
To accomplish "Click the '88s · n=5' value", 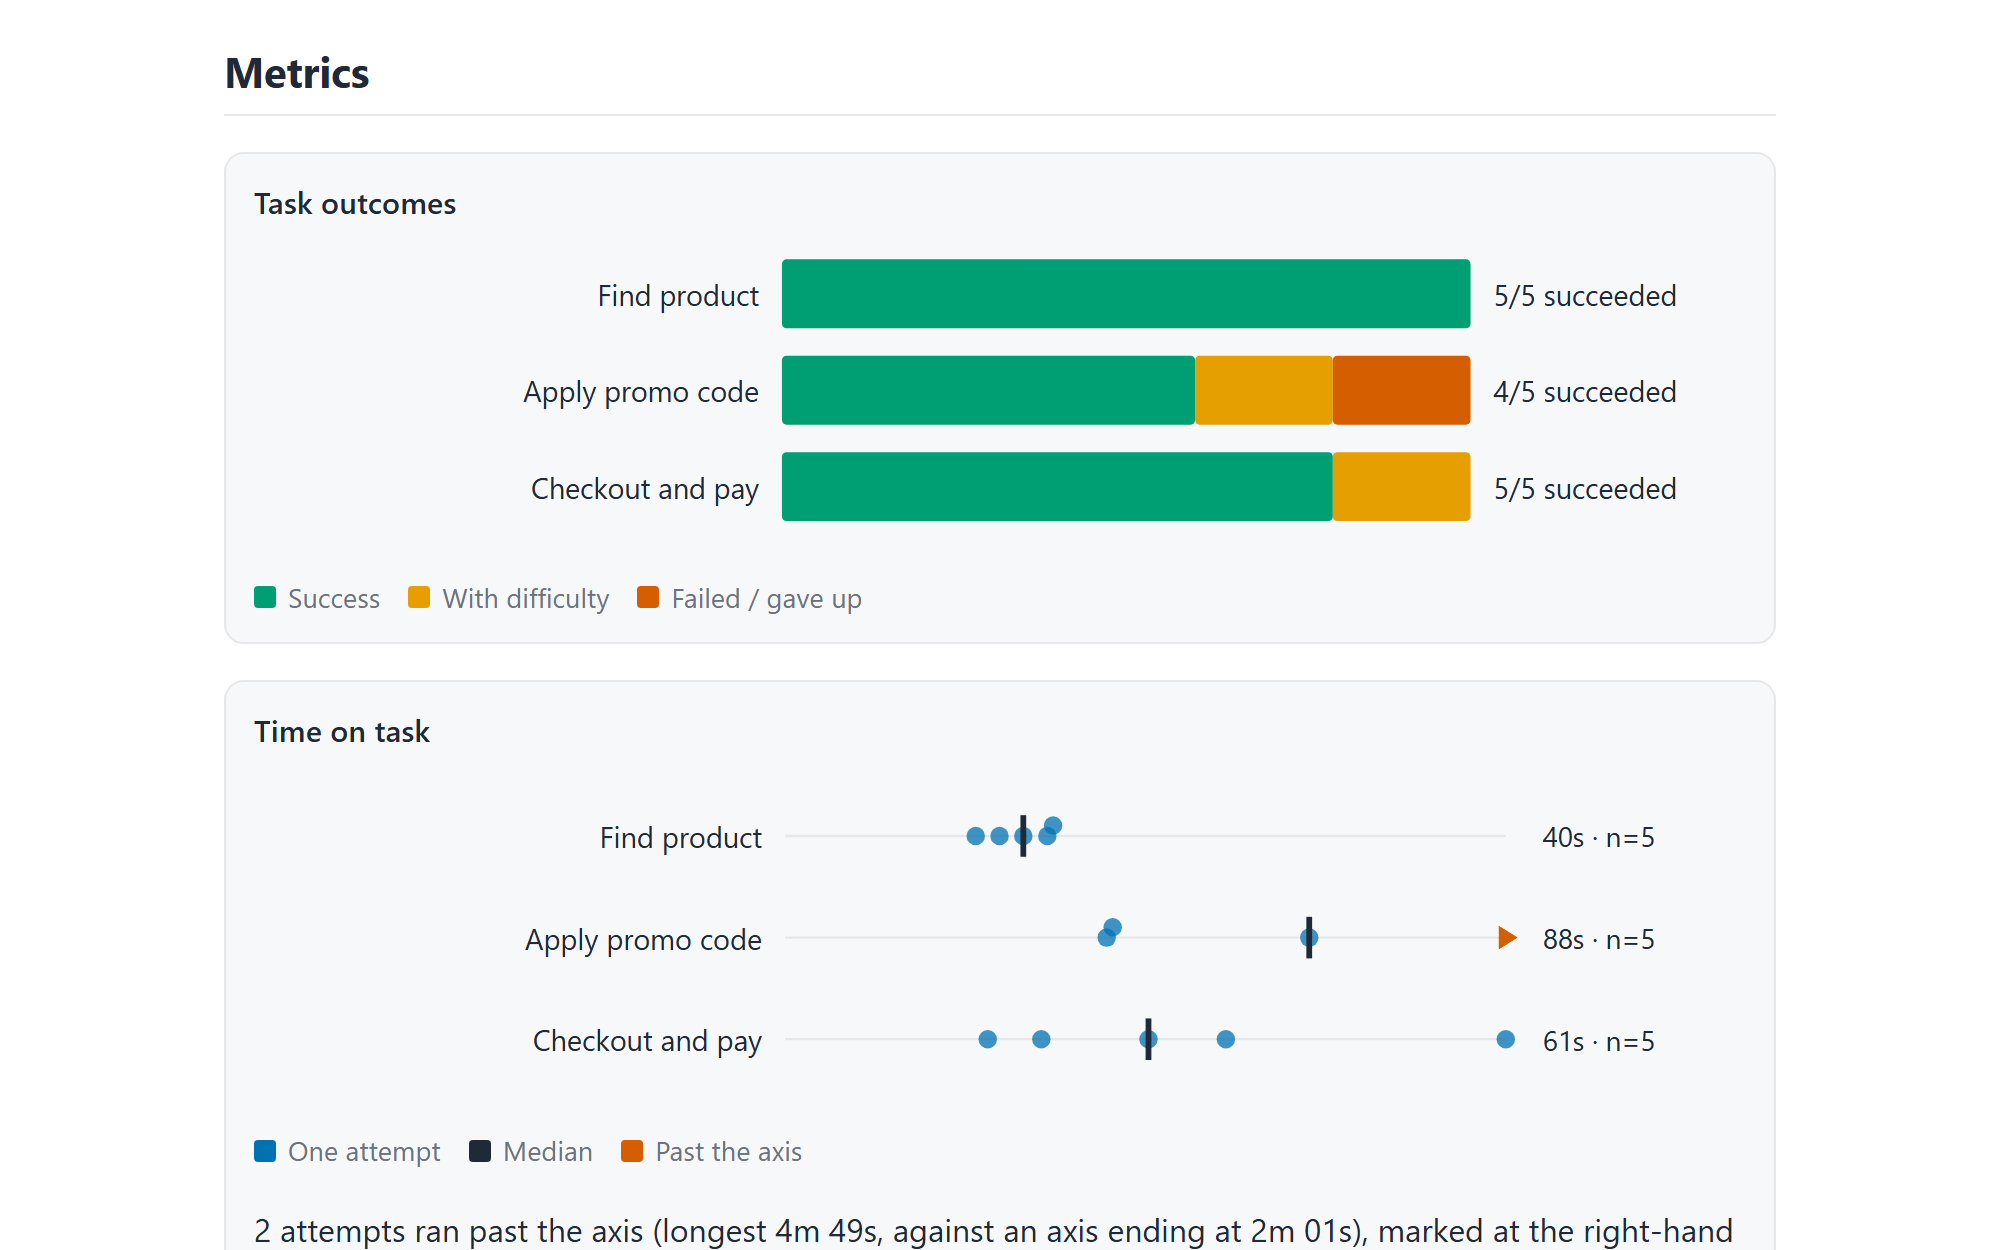I will 1599,940.
